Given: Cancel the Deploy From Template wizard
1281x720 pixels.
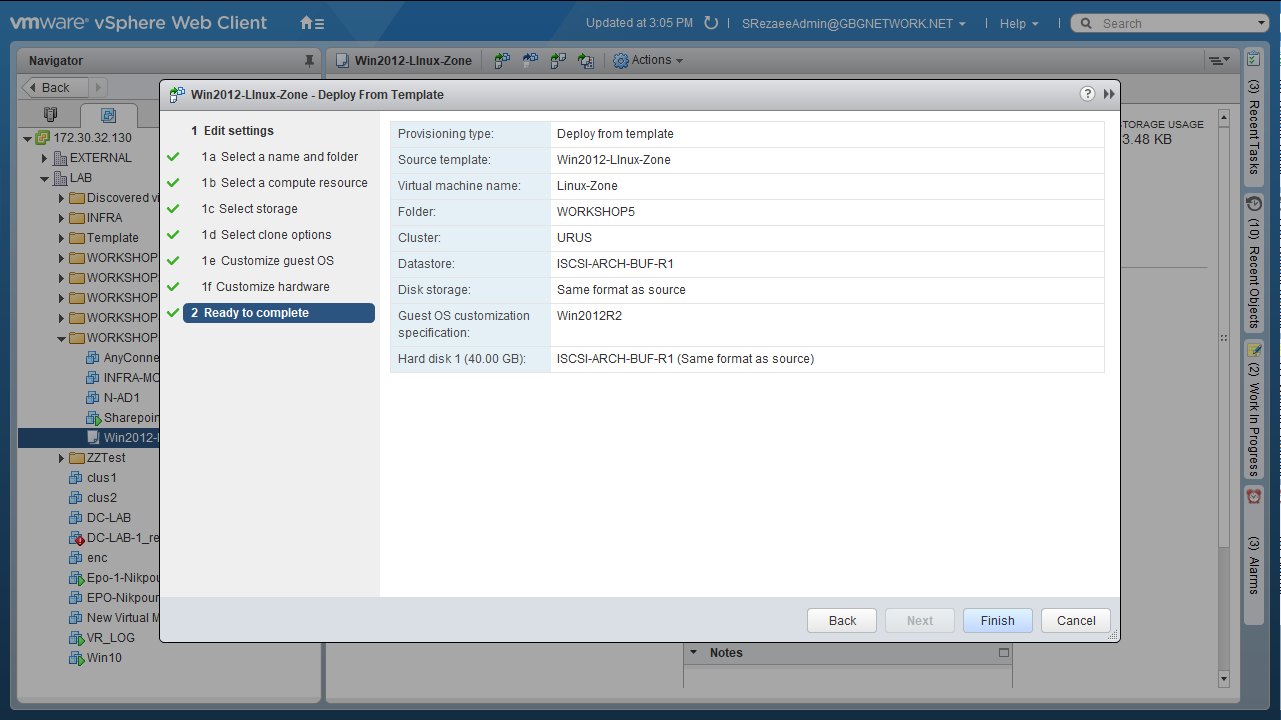Looking at the screenshot, I should [x=1076, y=621].
